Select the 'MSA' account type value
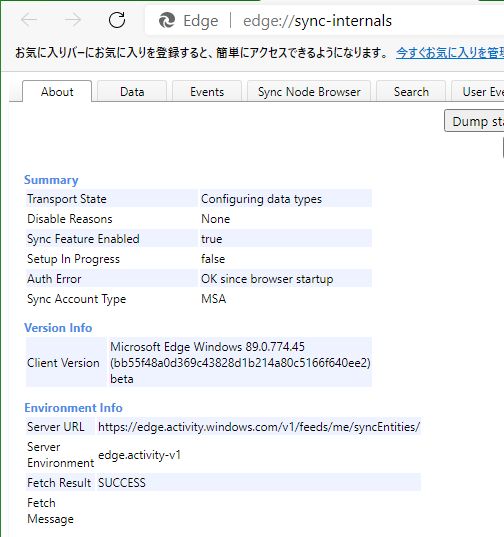This screenshot has height=537, width=504. 213,299
